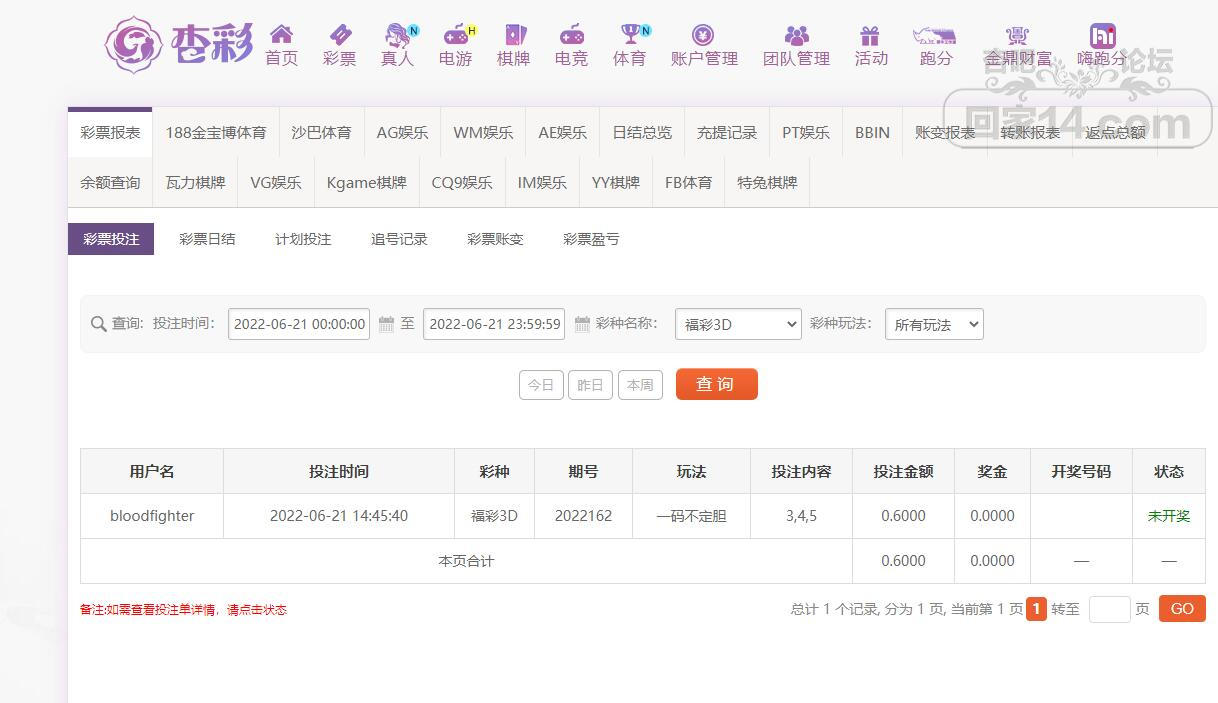
Task: Select the 电游 gamepad icon
Action: coord(455,36)
